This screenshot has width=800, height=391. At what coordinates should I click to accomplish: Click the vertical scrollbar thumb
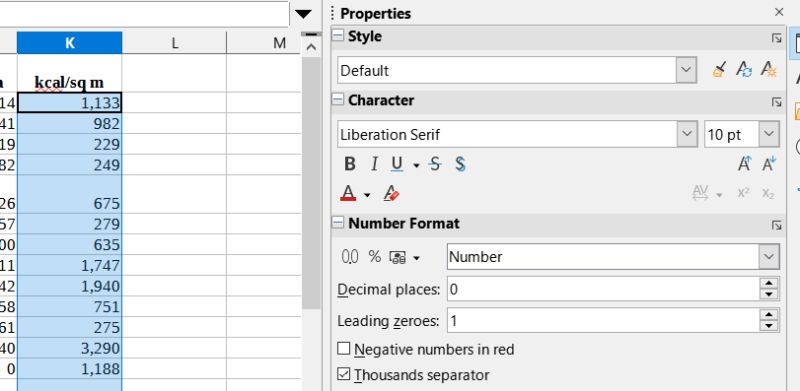(x=311, y=182)
